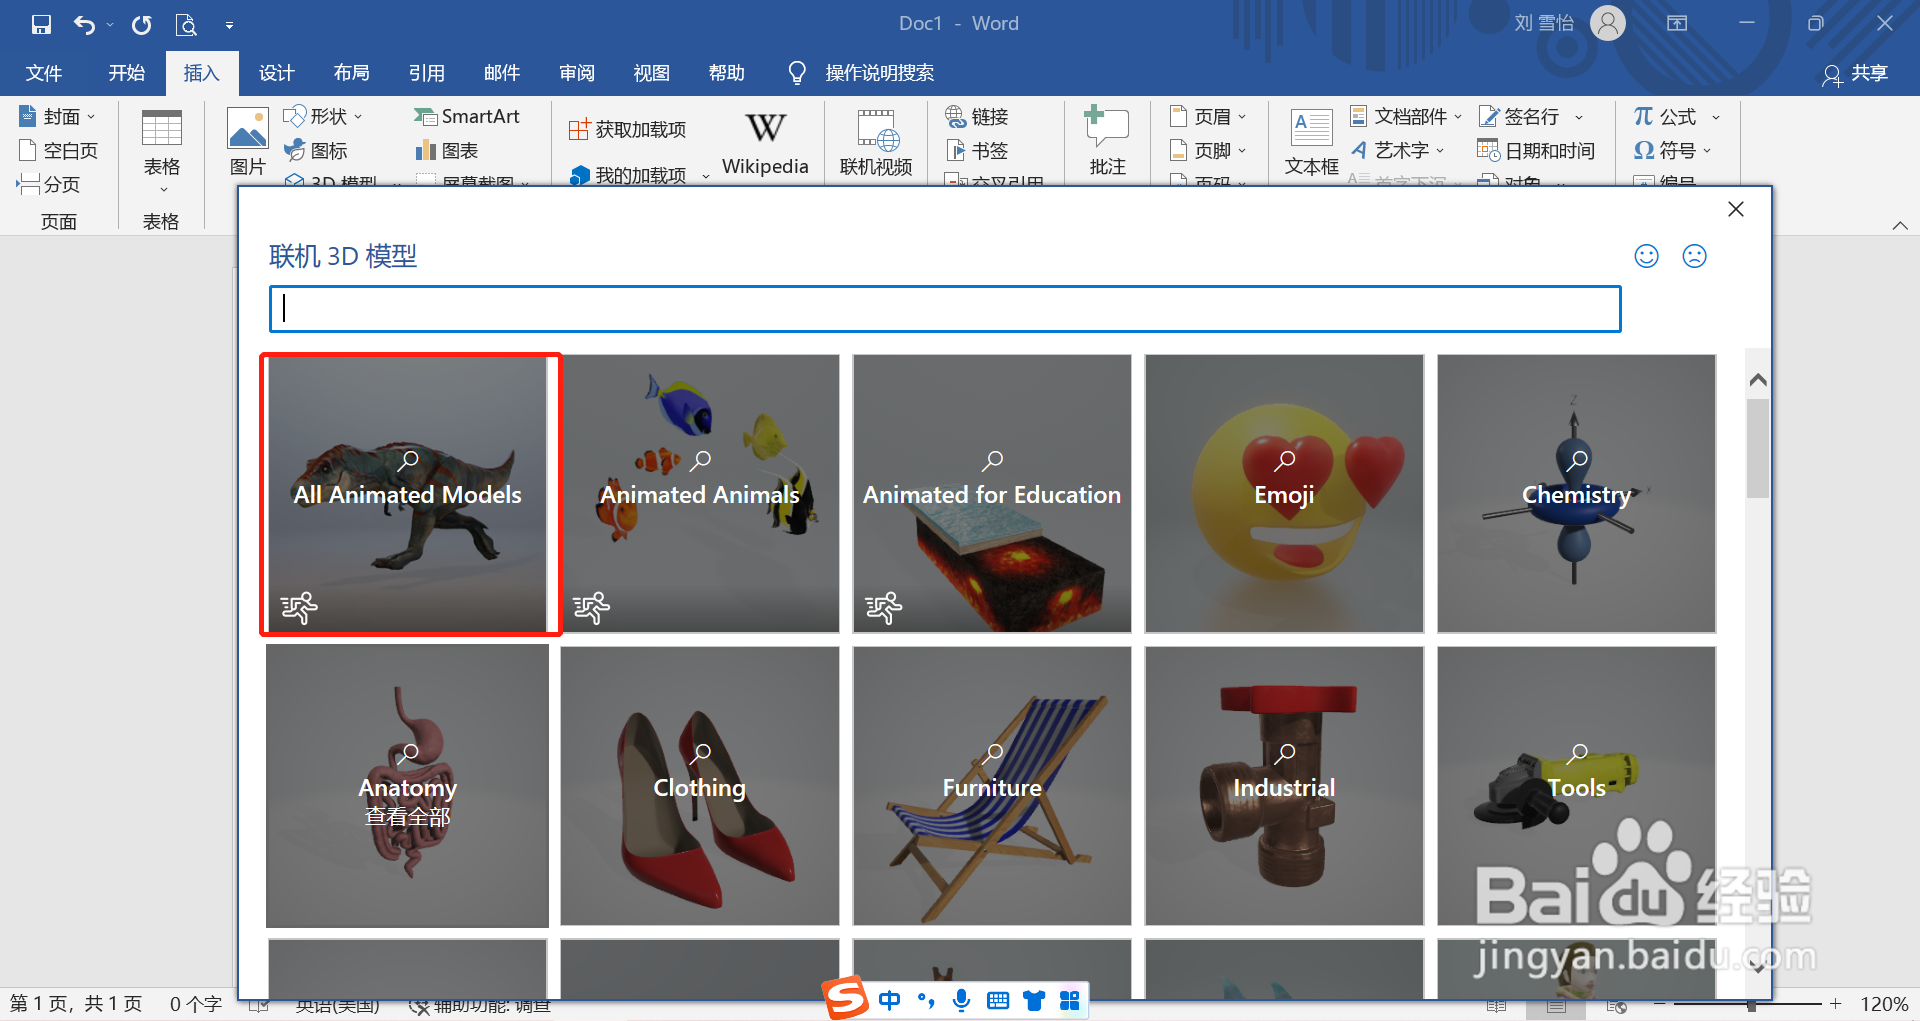Open the 页脚 footer dropdown

pos(1208,151)
